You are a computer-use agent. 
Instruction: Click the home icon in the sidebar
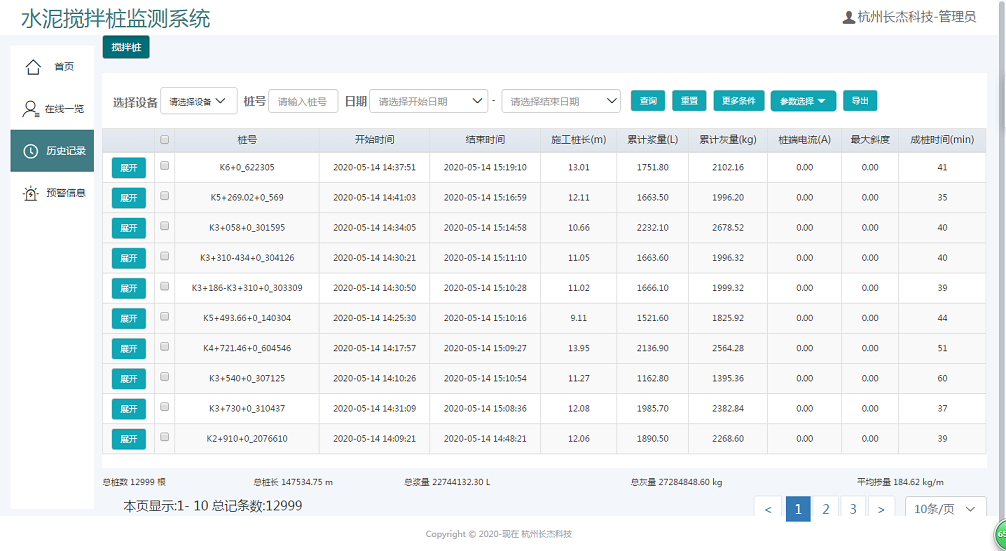[33, 67]
